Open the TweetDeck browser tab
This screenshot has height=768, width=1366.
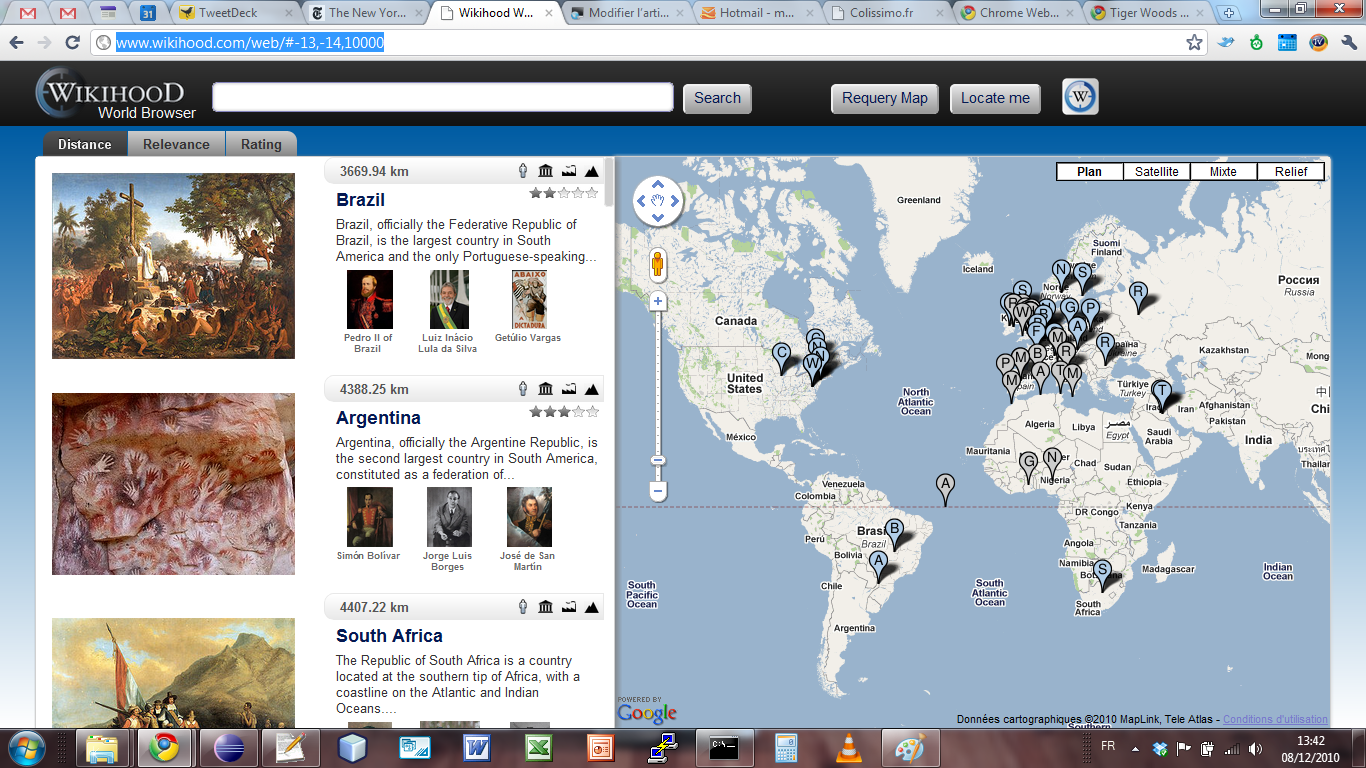click(x=233, y=13)
